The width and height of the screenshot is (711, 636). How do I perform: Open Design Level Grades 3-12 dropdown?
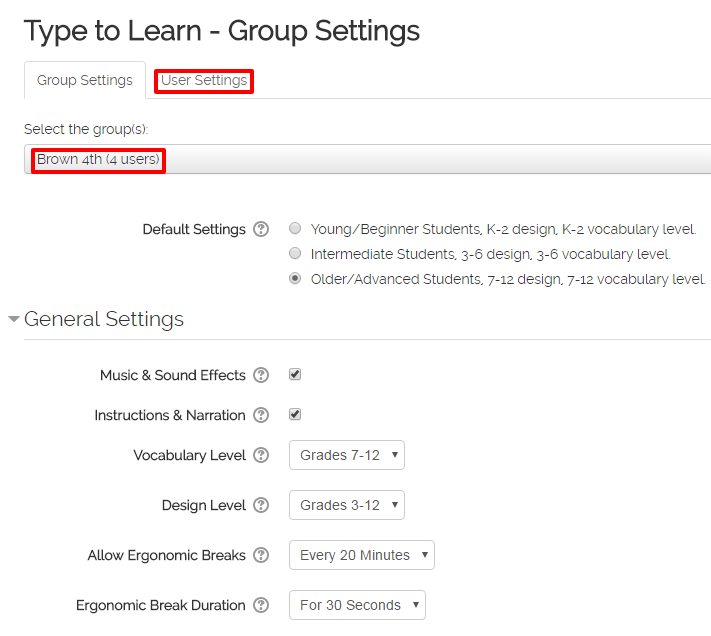[x=347, y=505]
